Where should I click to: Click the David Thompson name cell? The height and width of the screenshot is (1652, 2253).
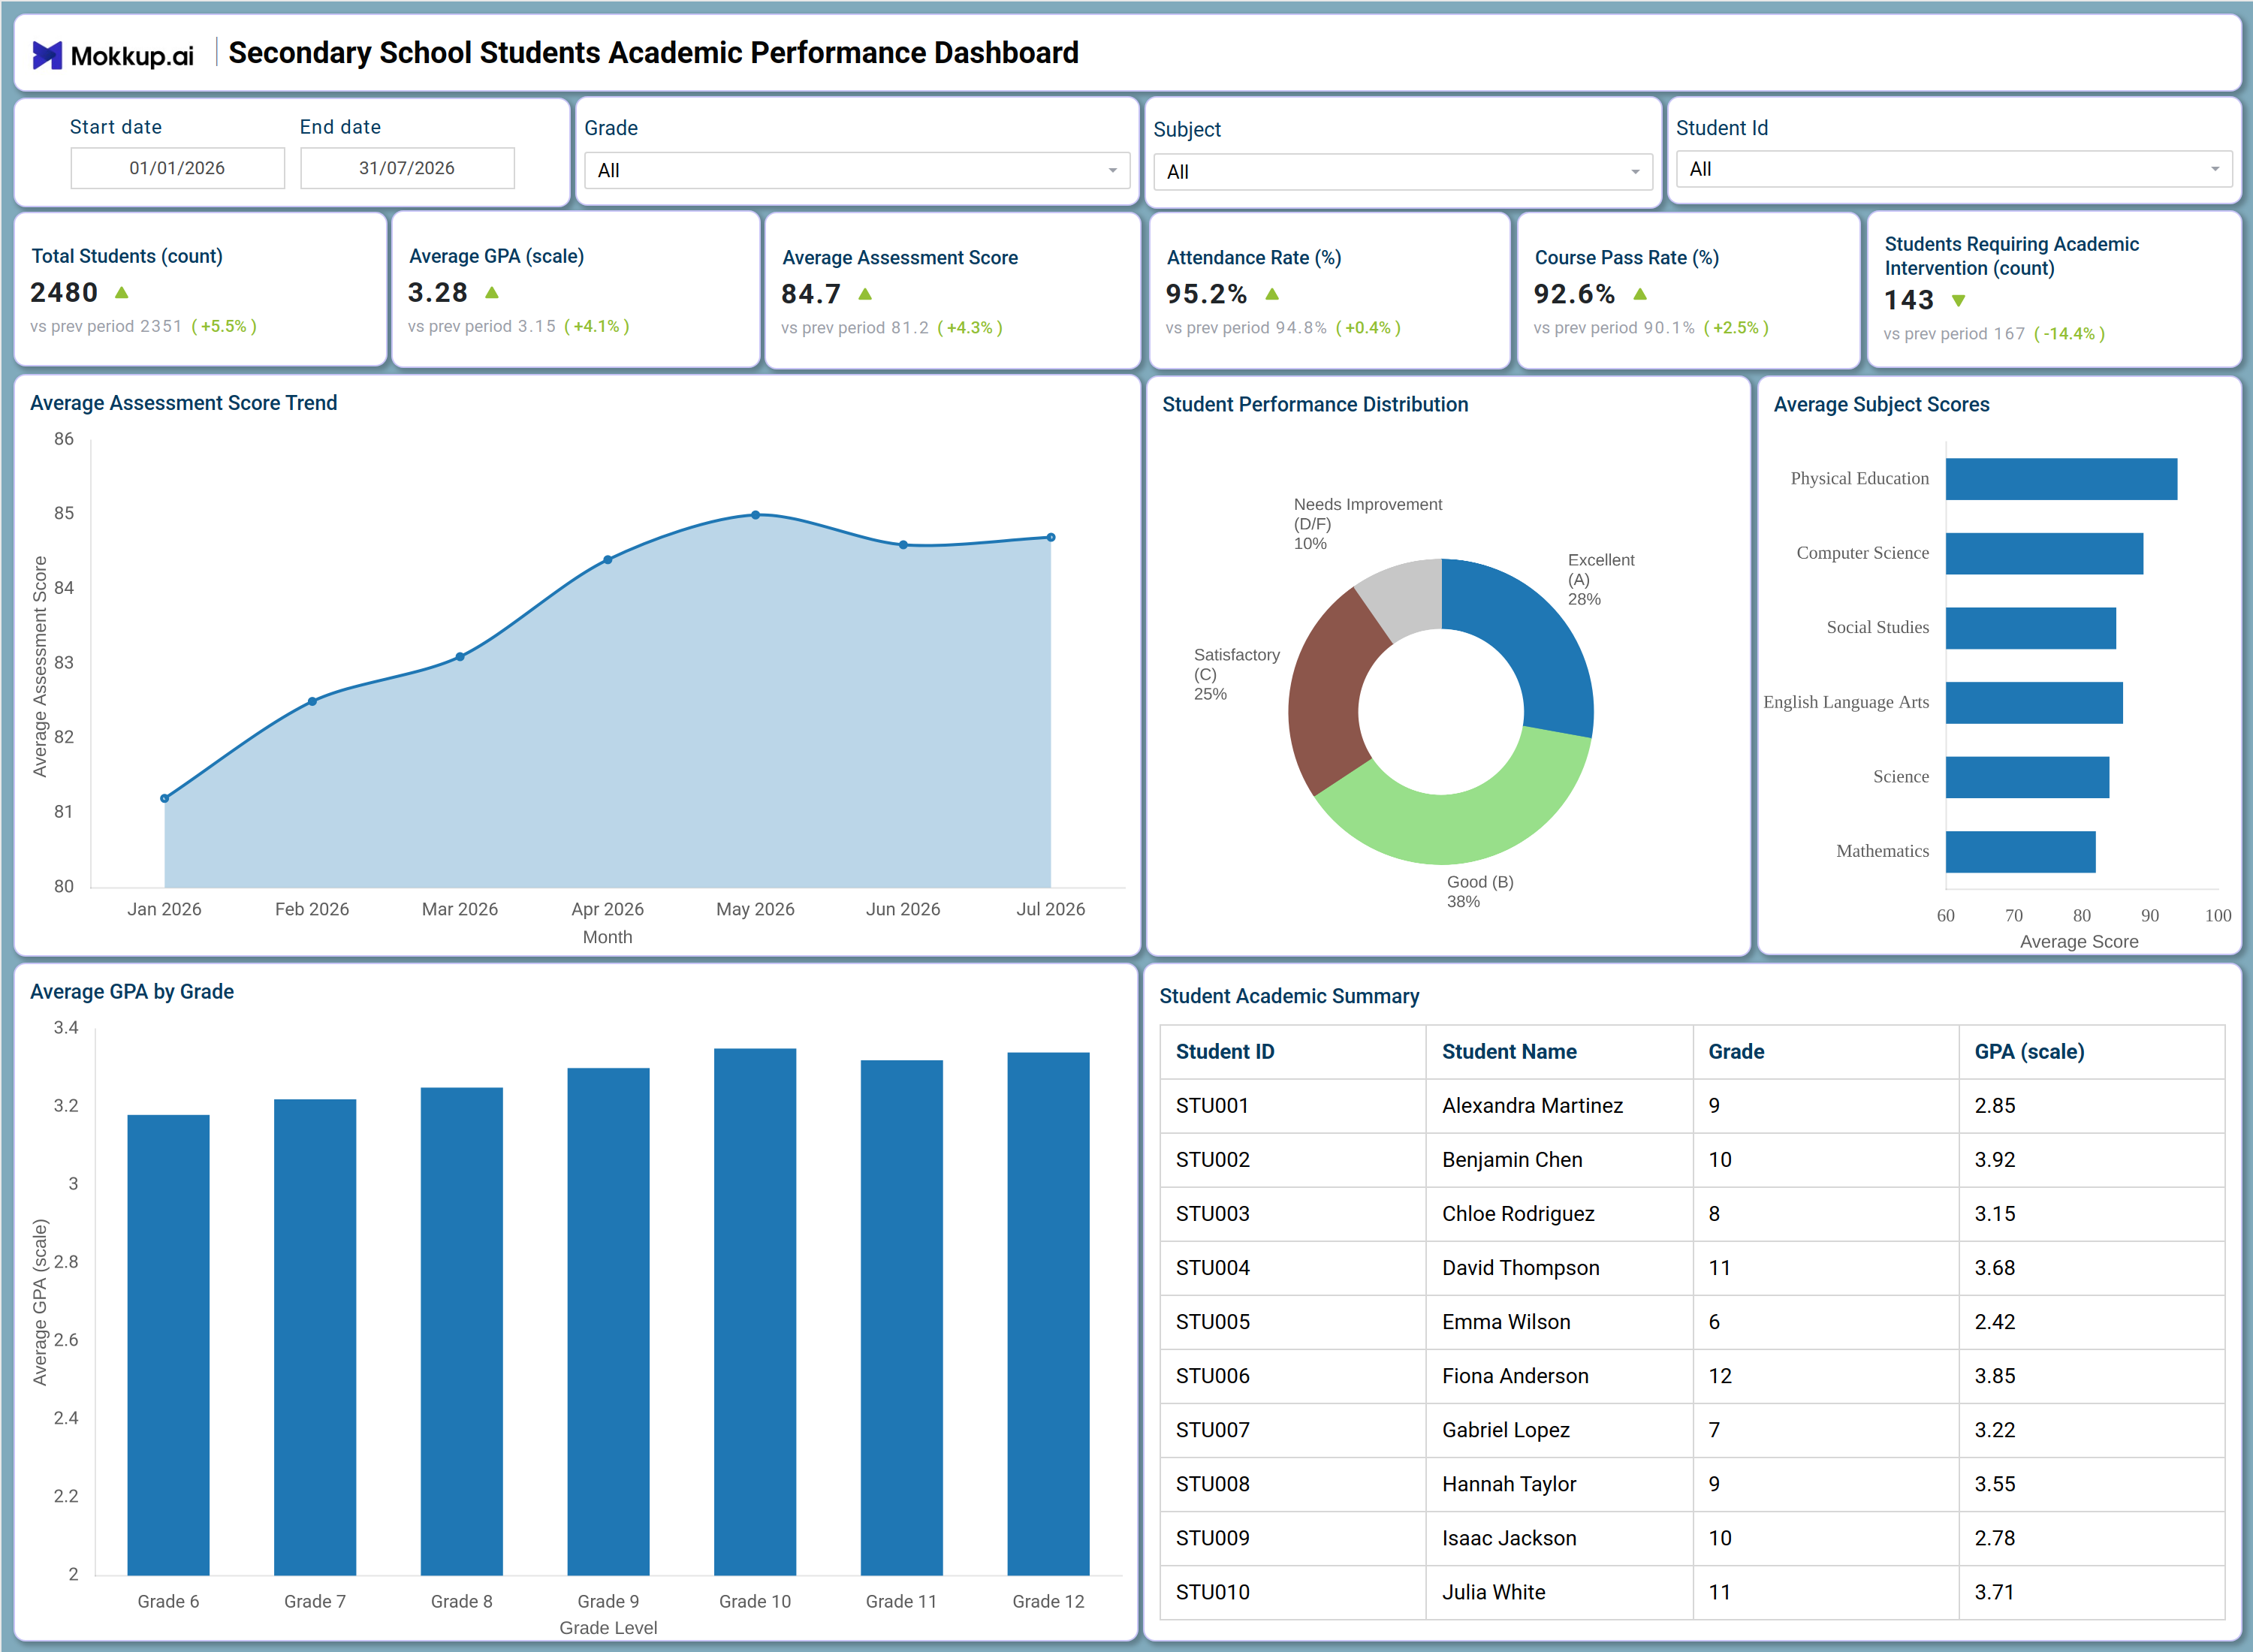[x=1559, y=1268]
